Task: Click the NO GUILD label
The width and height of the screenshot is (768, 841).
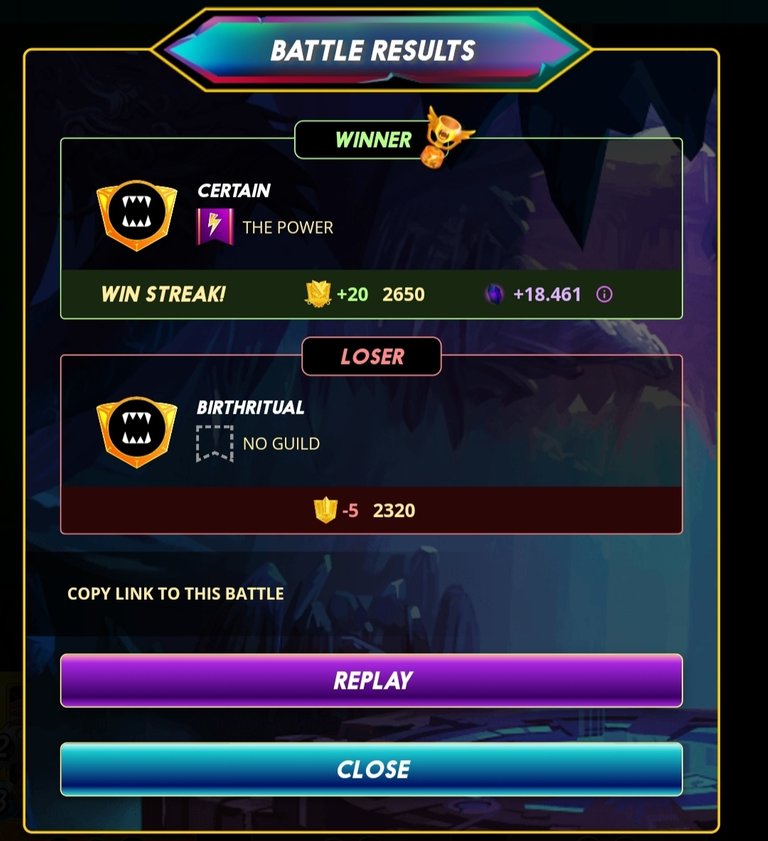Action: coord(281,444)
